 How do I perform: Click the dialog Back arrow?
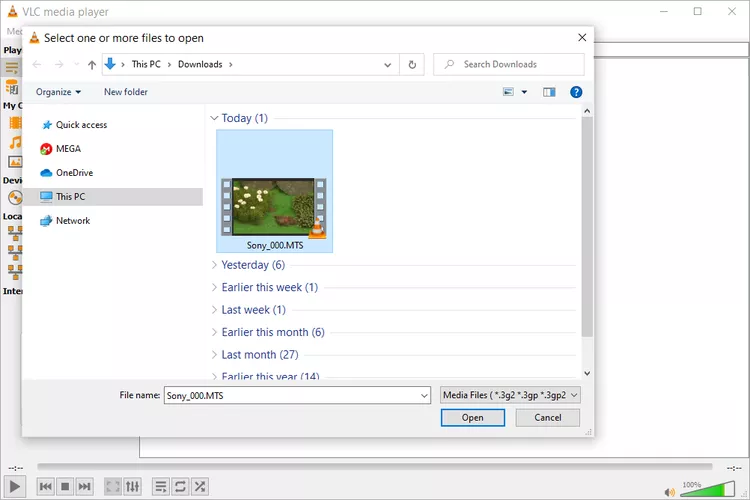[x=37, y=65]
